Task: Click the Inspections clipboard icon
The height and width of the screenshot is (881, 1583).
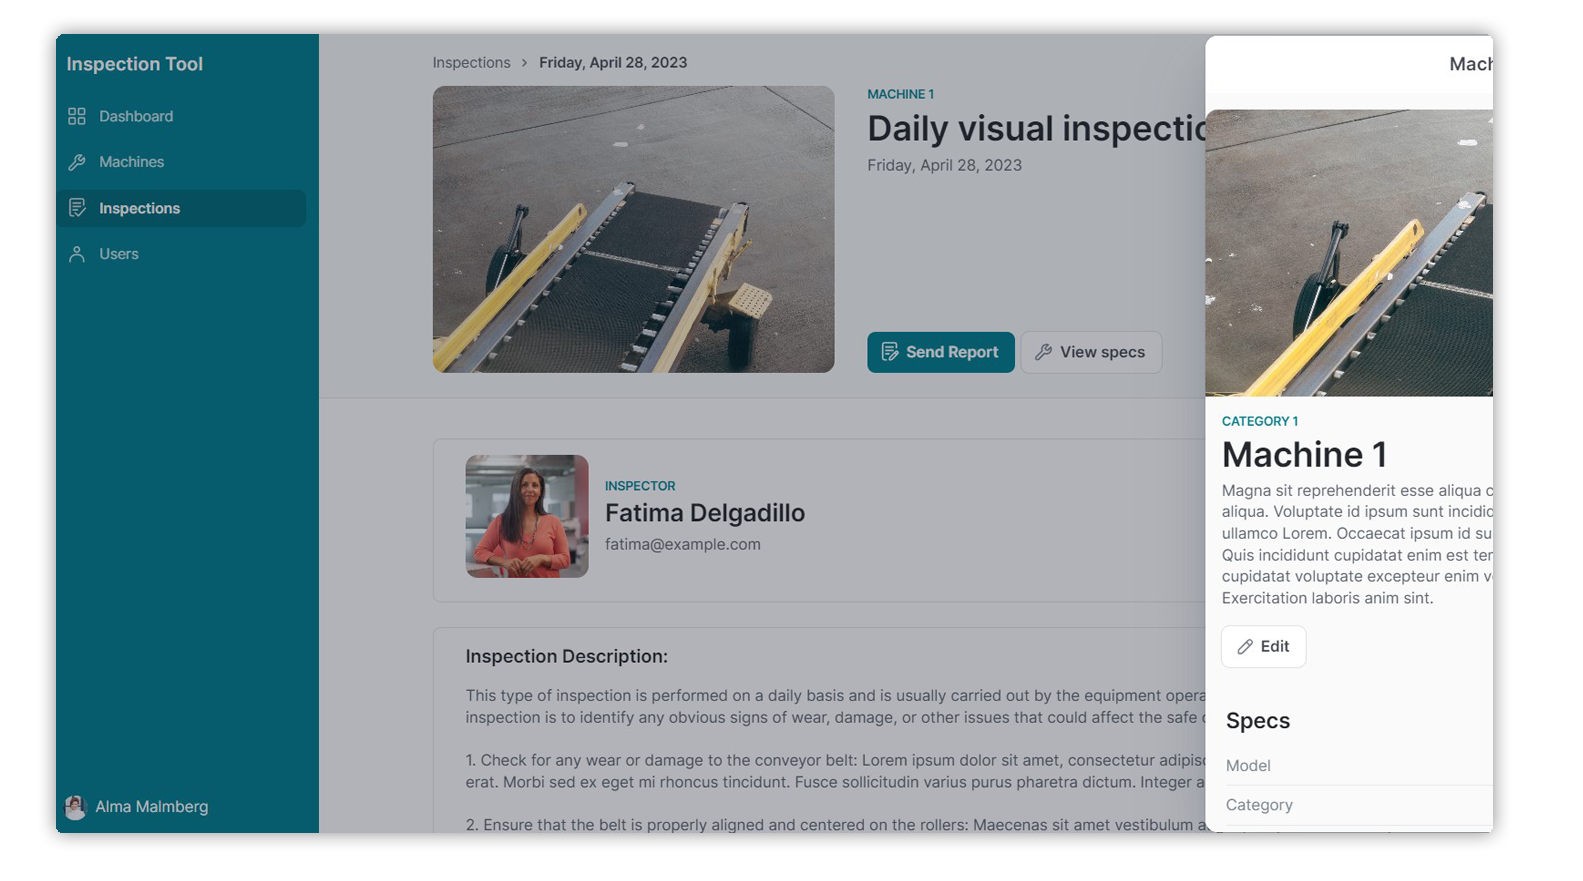Action: pos(77,208)
